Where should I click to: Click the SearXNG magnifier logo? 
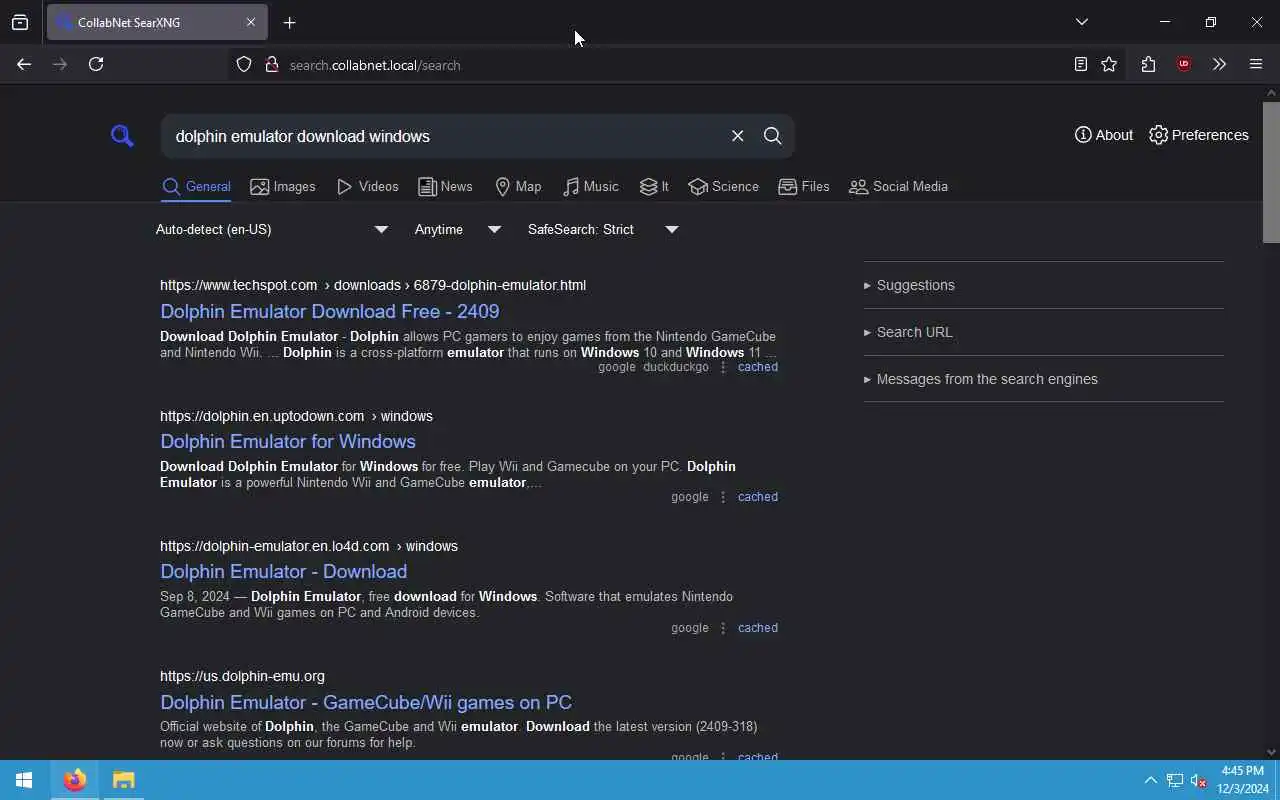click(x=122, y=136)
